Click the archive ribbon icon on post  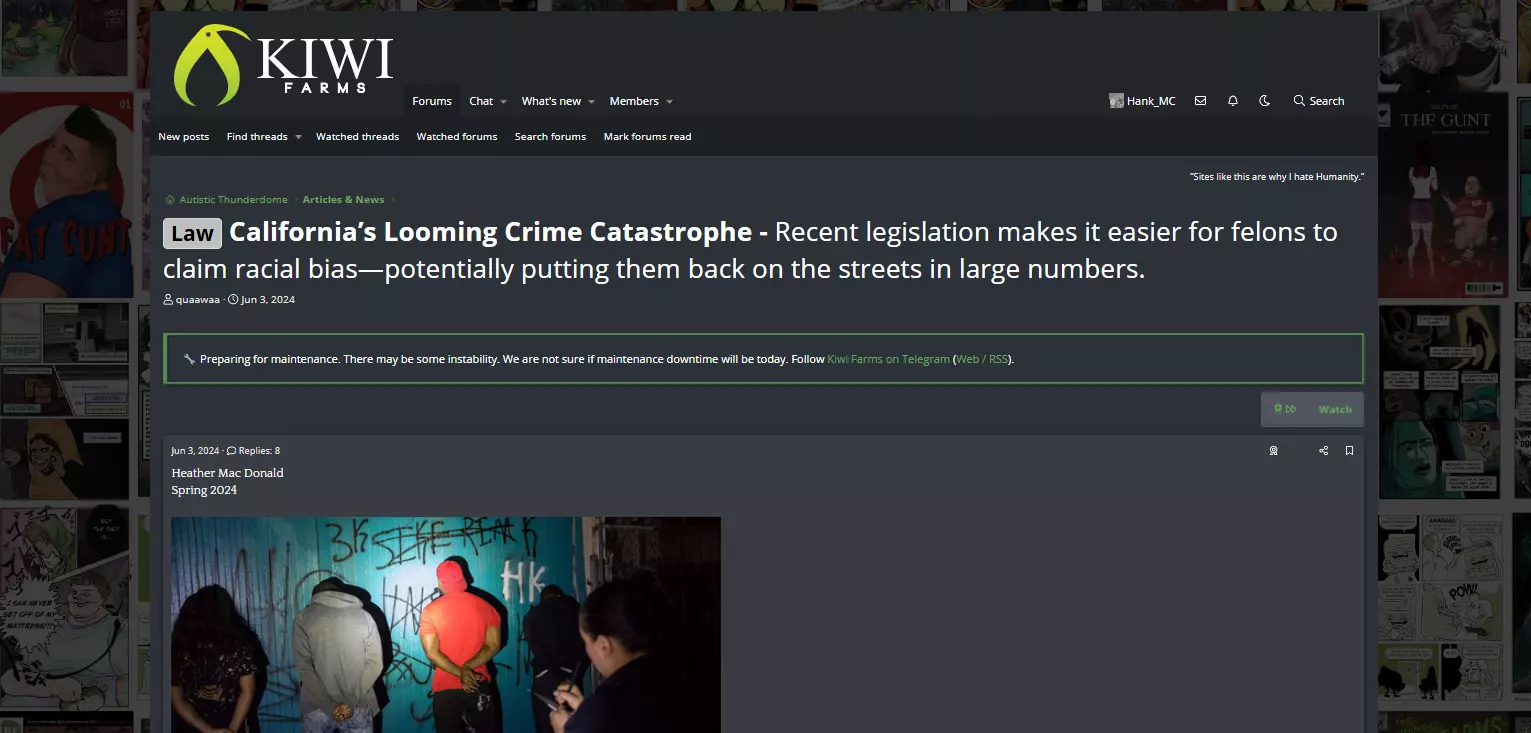tap(1273, 451)
